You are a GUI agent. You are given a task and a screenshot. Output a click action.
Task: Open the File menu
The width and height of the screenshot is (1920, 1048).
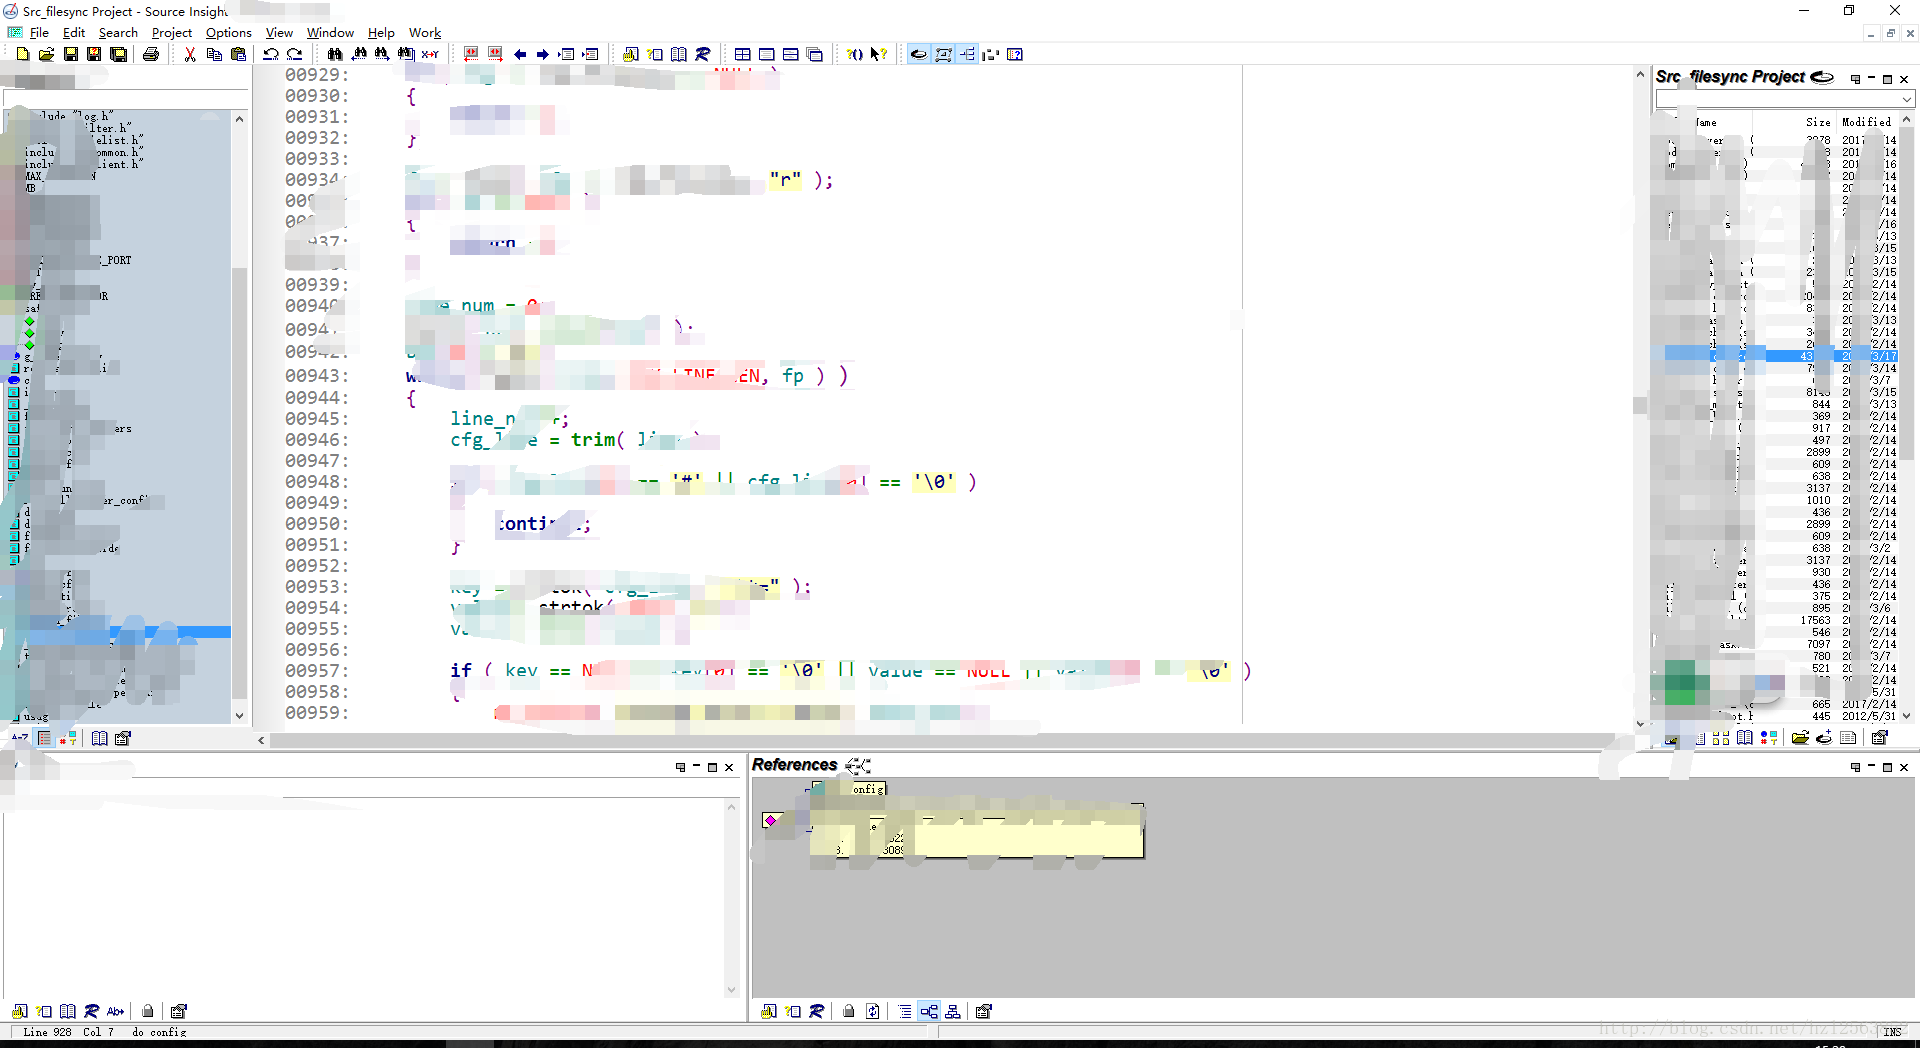pyautogui.click(x=39, y=32)
